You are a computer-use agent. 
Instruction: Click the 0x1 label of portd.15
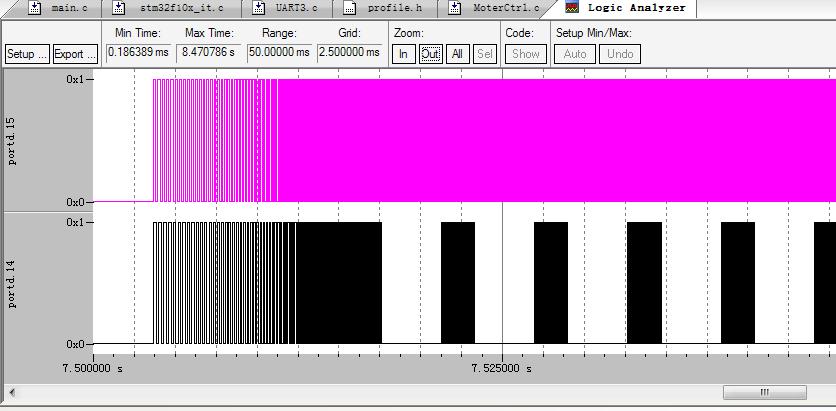75,79
